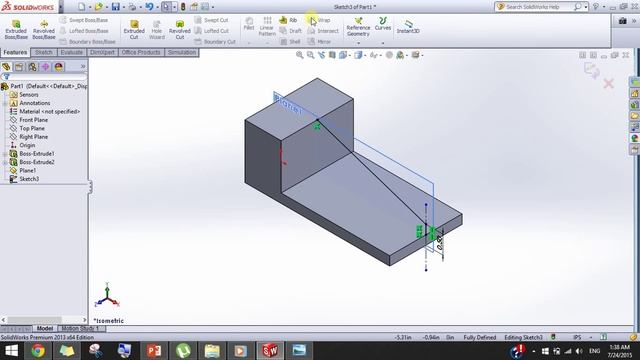The width and height of the screenshot is (640, 360).
Task: Open Google Chrome from the taskbar
Action: tap(38, 351)
